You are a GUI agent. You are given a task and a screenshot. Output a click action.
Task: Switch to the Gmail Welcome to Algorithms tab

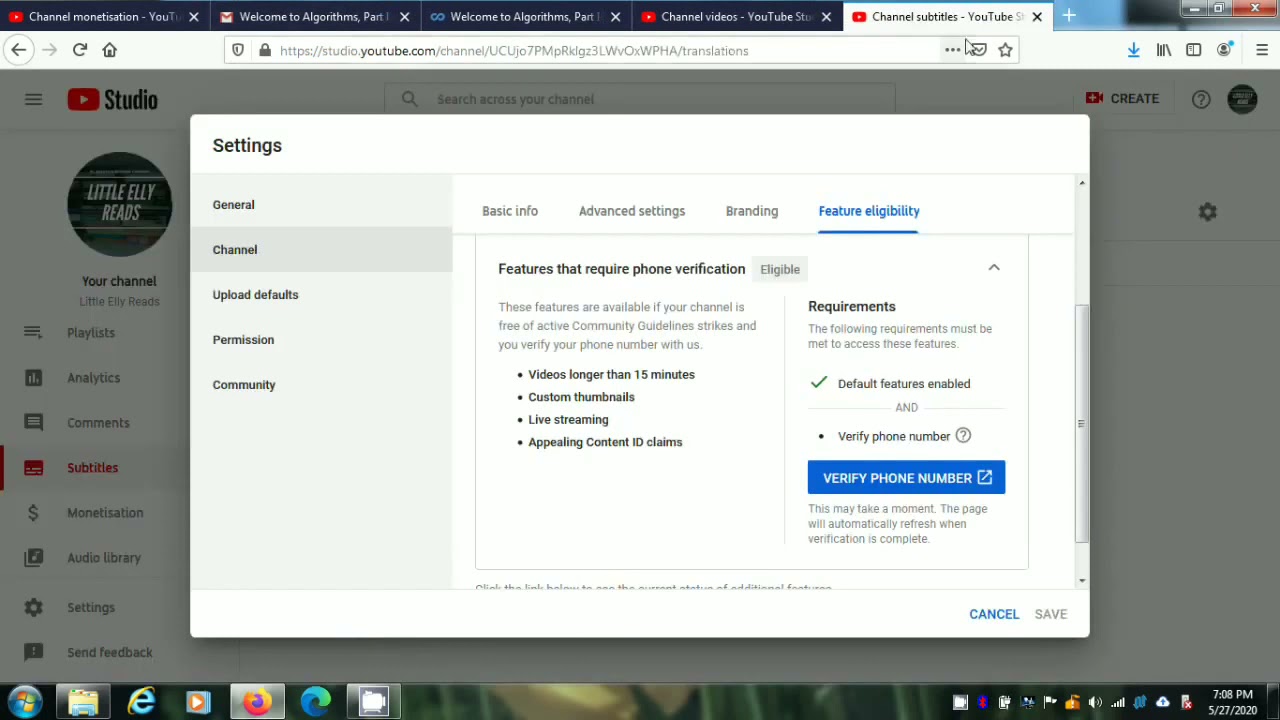point(314,16)
